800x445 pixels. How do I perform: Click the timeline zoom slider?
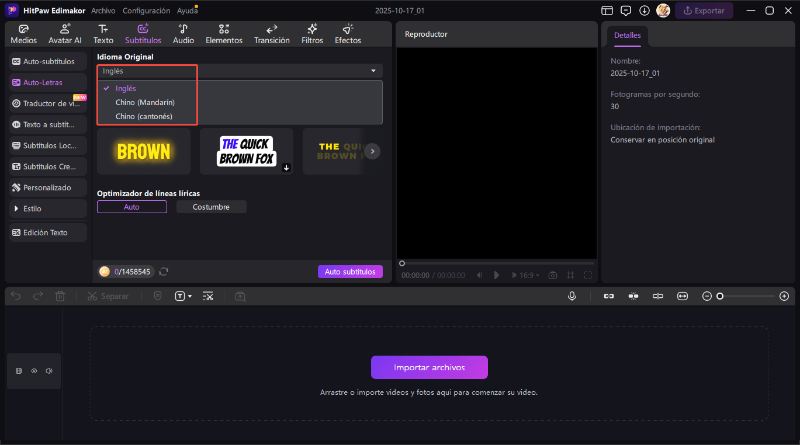745,296
